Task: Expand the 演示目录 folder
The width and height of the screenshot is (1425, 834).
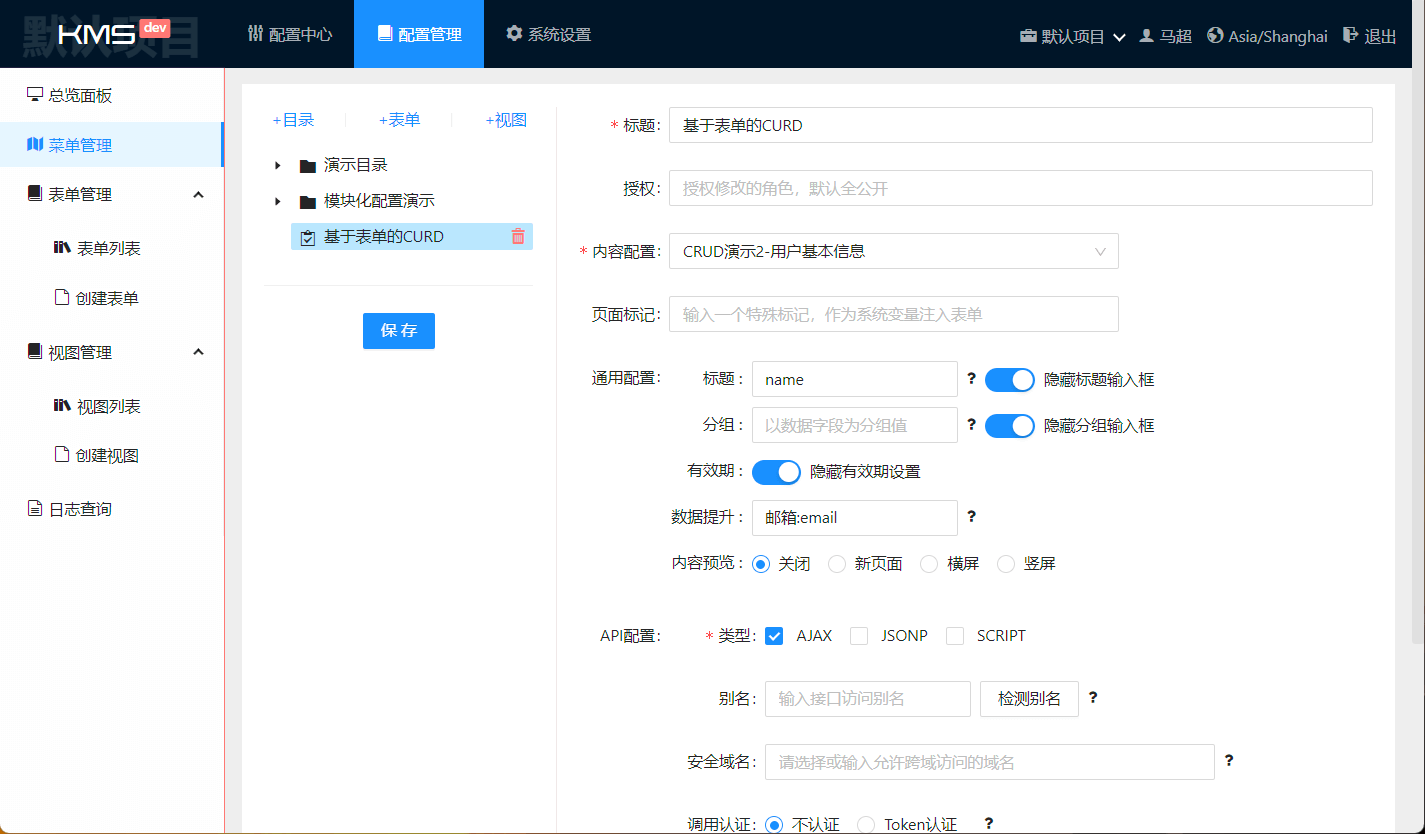Action: tap(278, 165)
